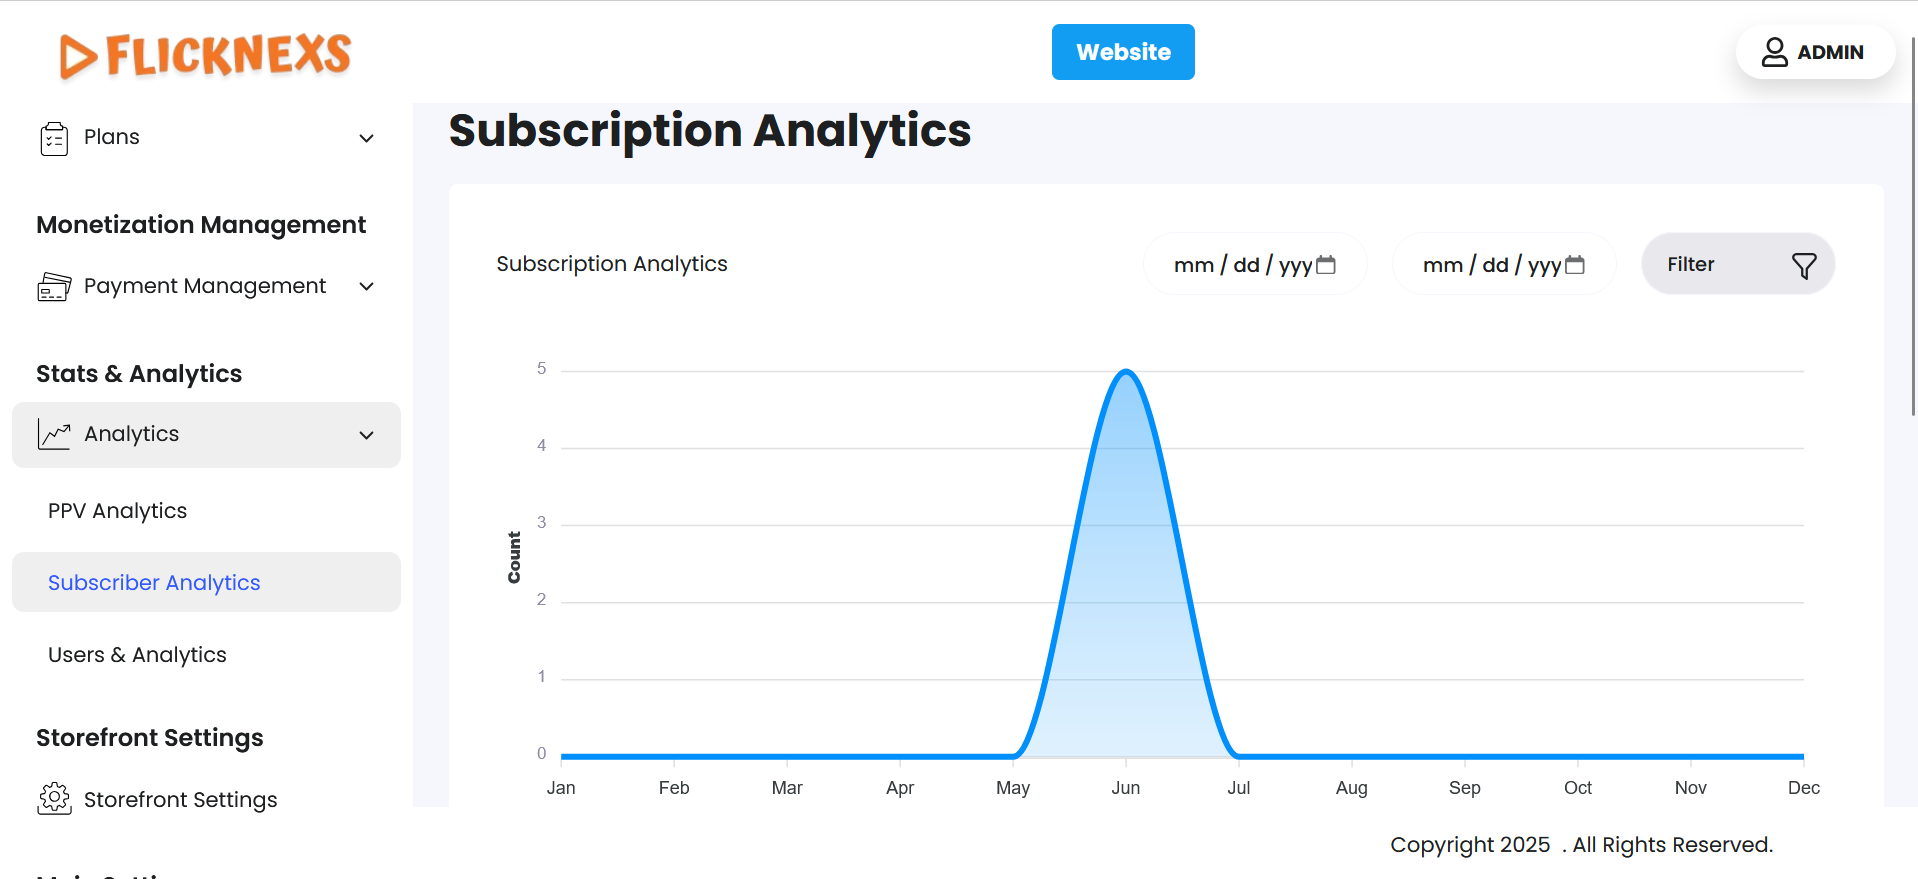This screenshot has height=879, width=1918.
Task: Click the June peak on the chart
Action: click(1126, 372)
